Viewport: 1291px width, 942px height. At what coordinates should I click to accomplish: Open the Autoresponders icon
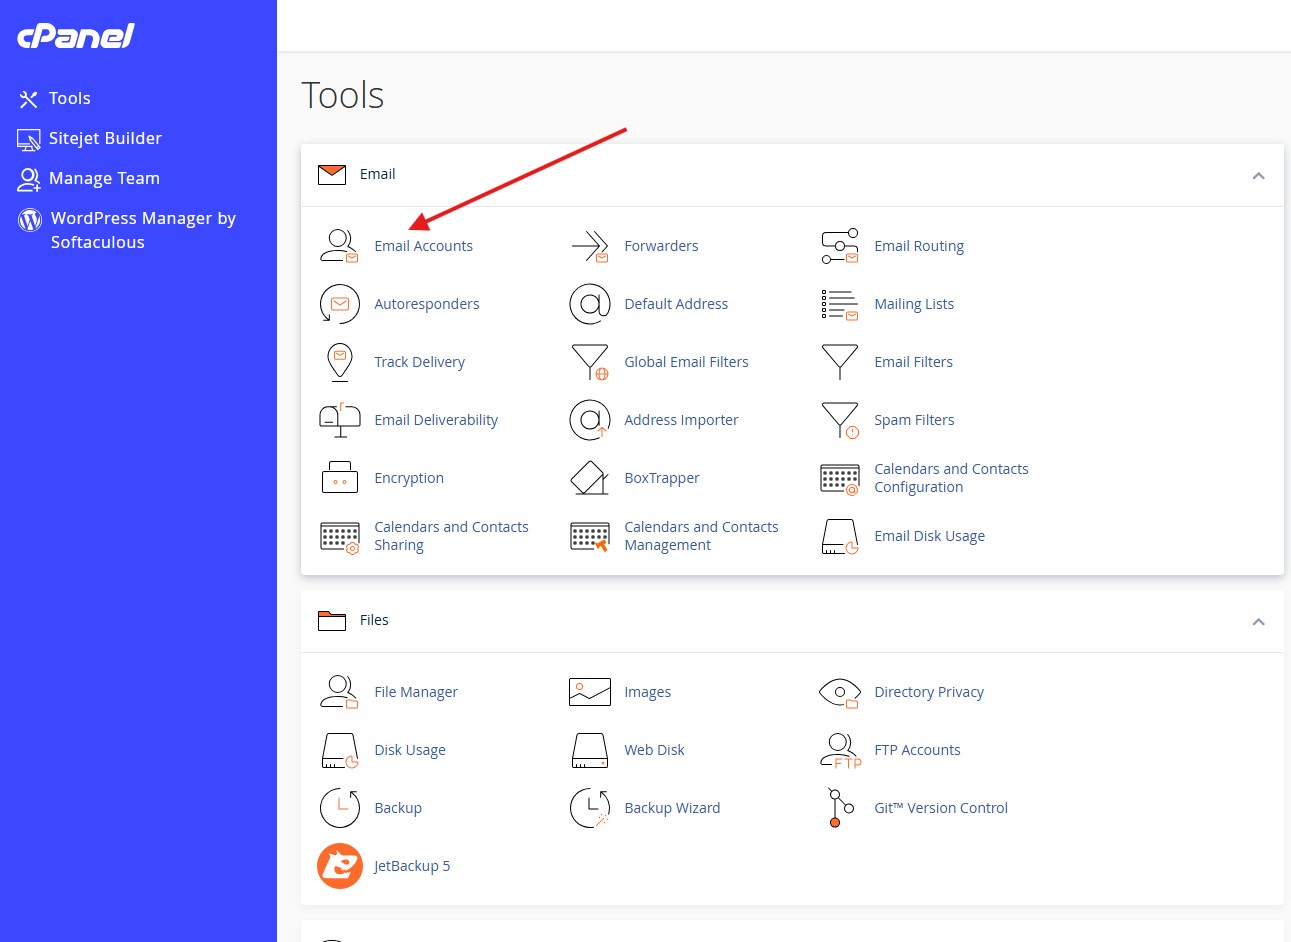339,304
